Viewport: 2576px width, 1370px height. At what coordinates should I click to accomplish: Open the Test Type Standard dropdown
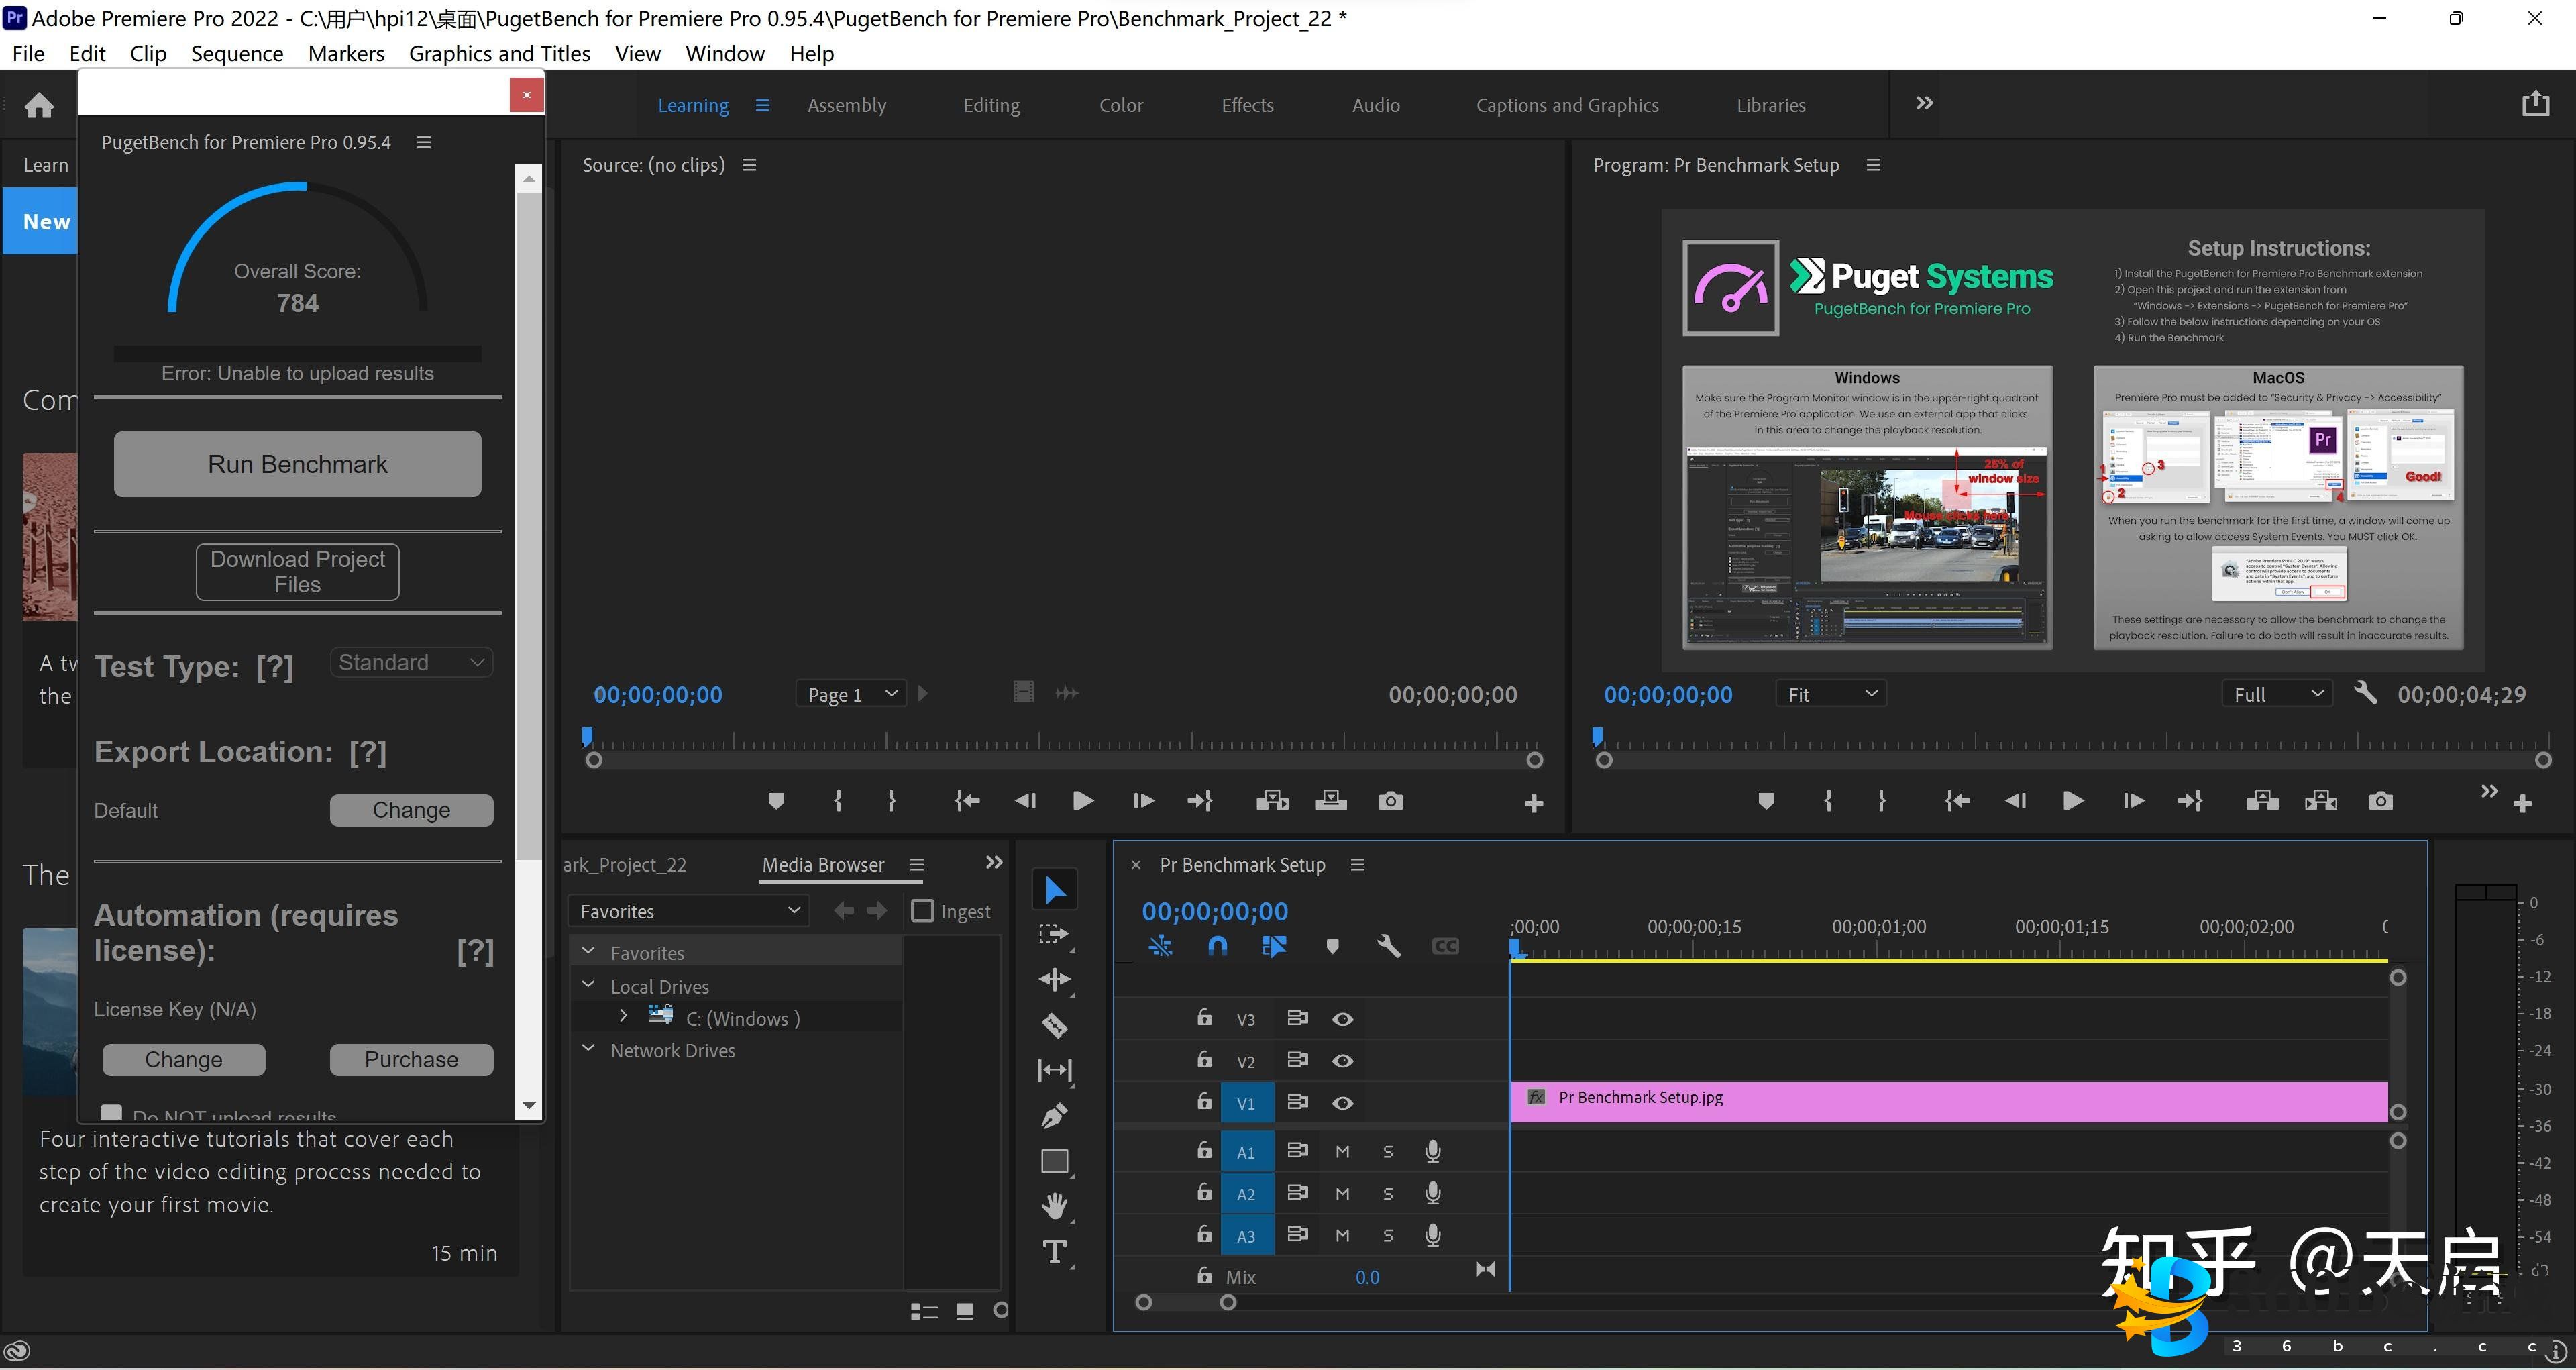click(x=411, y=662)
